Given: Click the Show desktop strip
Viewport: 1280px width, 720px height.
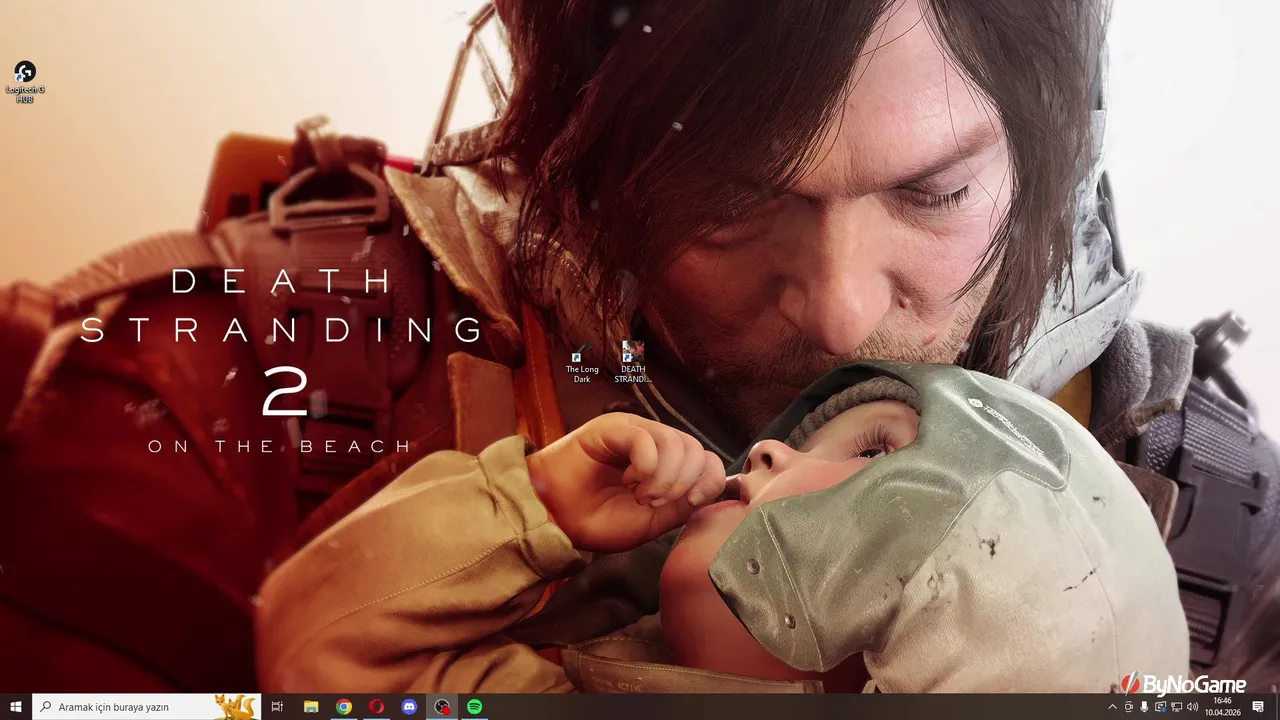Looking at the screenshot, I should click(1277, 707).
